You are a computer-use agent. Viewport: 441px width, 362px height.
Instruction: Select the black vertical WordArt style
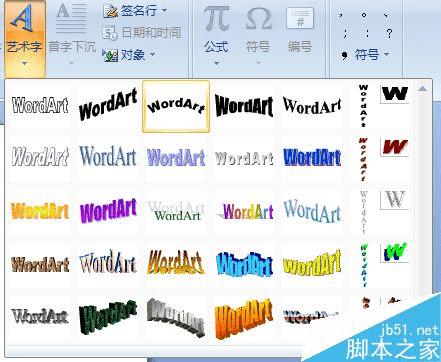click(x=363, y=105)
